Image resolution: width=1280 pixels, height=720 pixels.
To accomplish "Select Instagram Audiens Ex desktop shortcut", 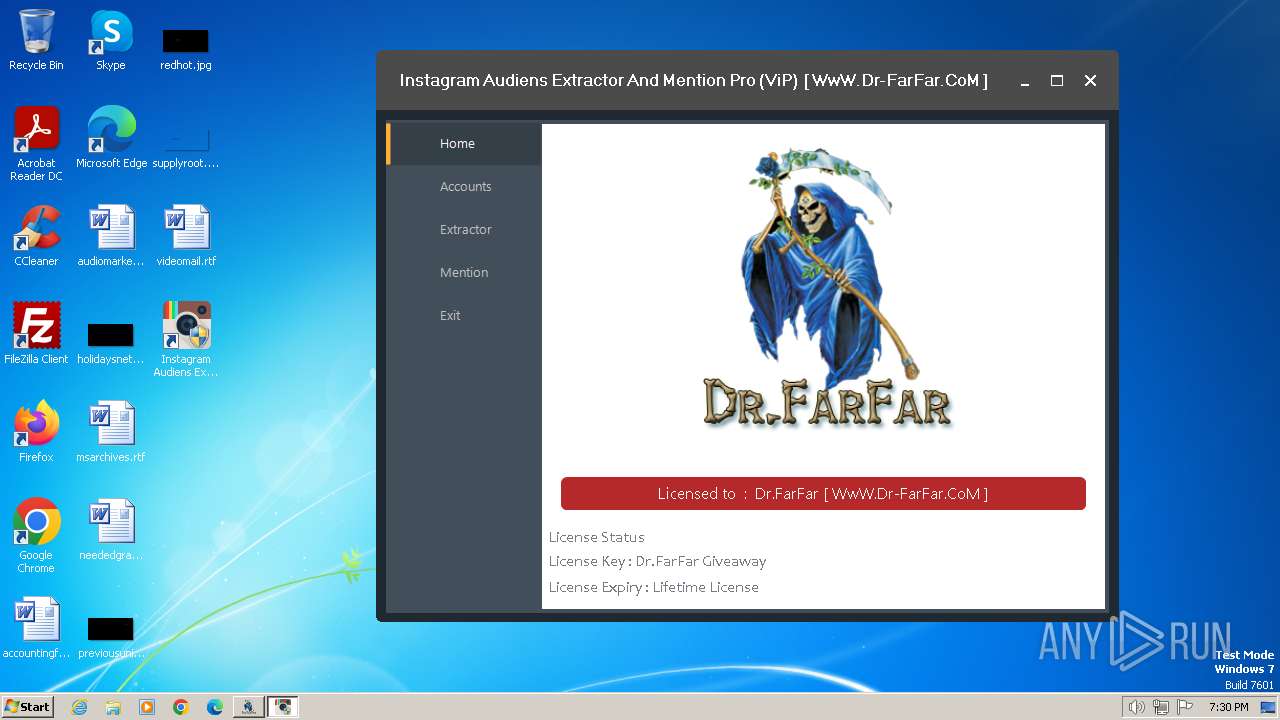I will coord(186,340).
